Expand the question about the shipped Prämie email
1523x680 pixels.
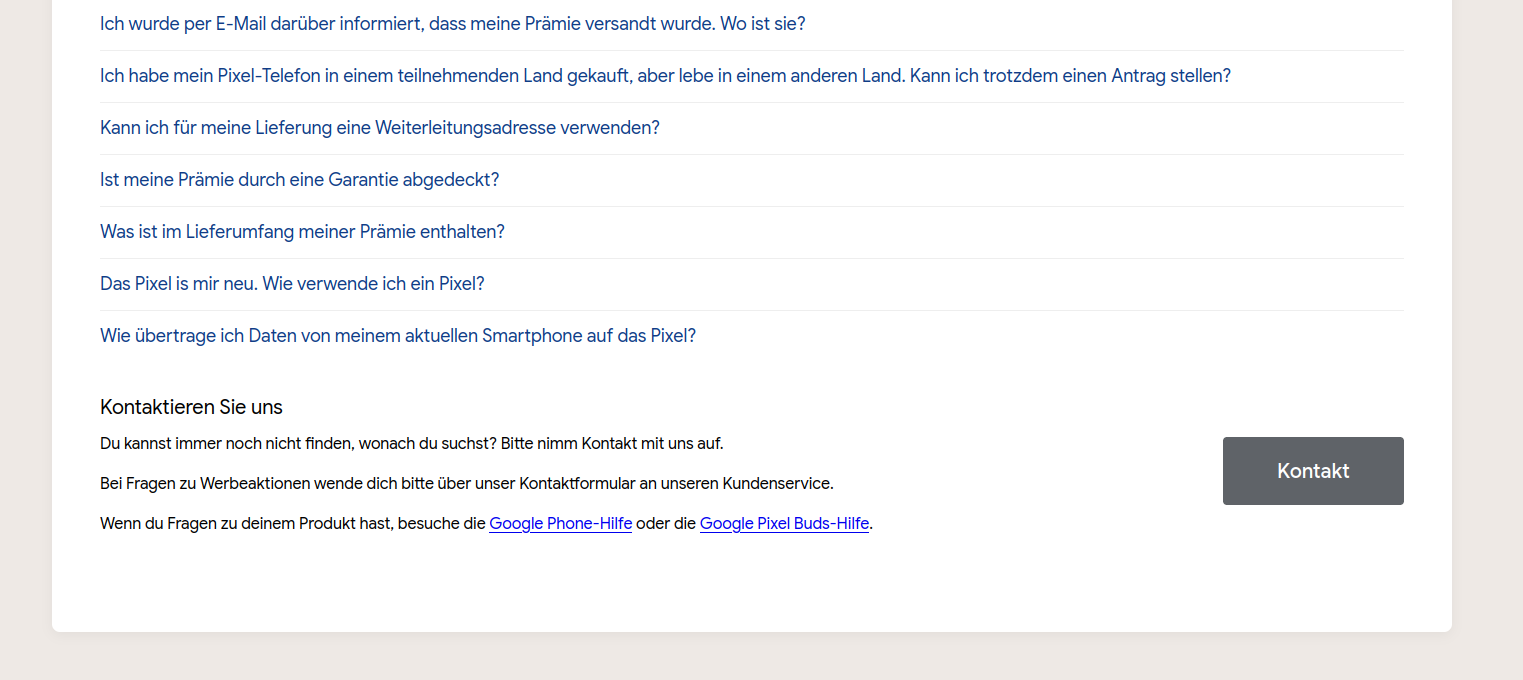click(452, 23)
